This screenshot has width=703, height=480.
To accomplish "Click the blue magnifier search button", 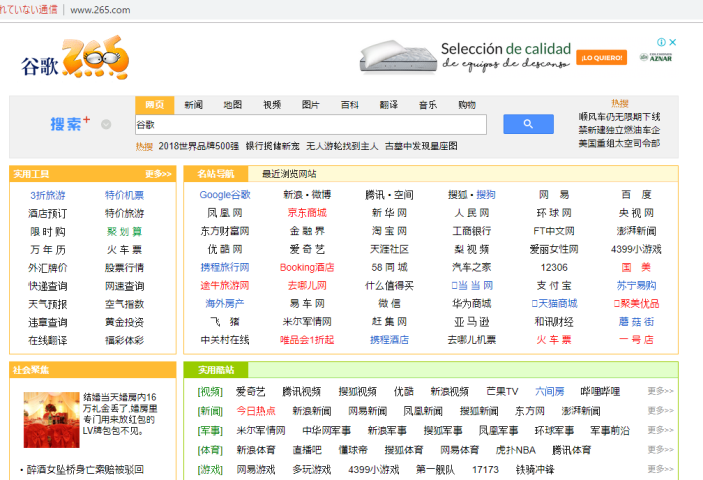I will (x=528, y=124).
